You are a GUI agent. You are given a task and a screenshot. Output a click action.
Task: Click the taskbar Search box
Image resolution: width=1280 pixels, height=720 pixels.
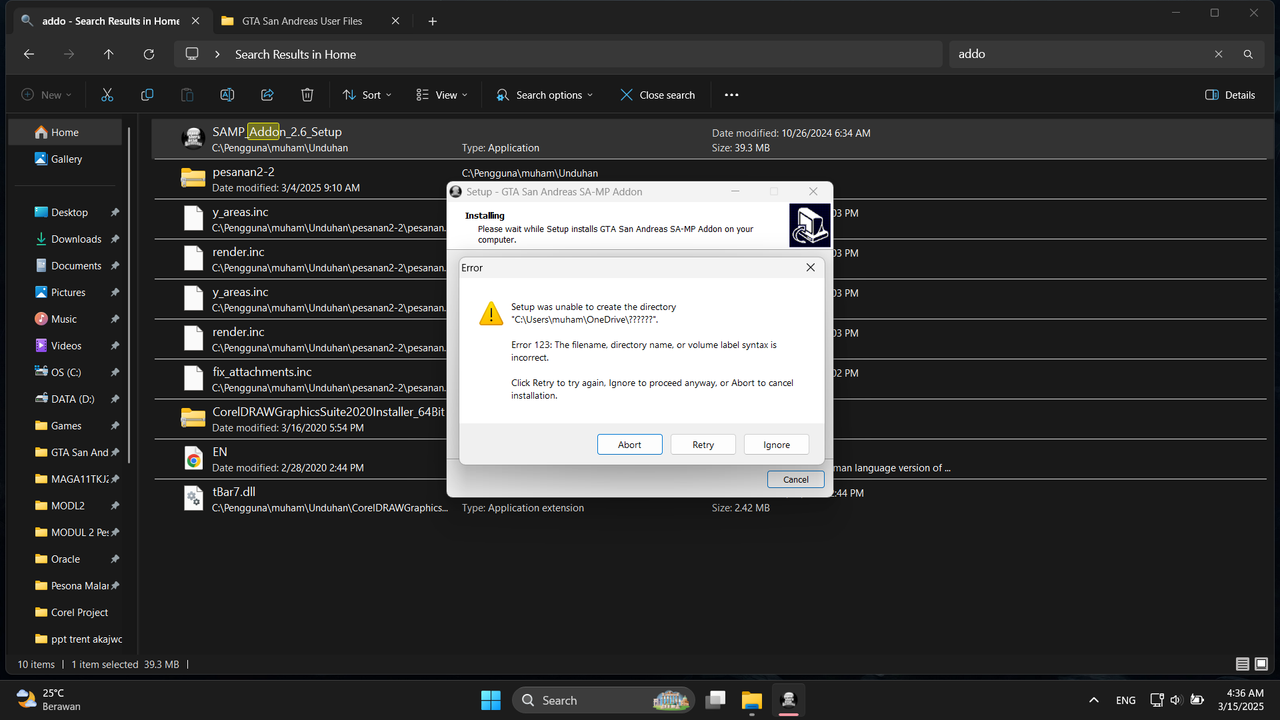tap(604, 700)
